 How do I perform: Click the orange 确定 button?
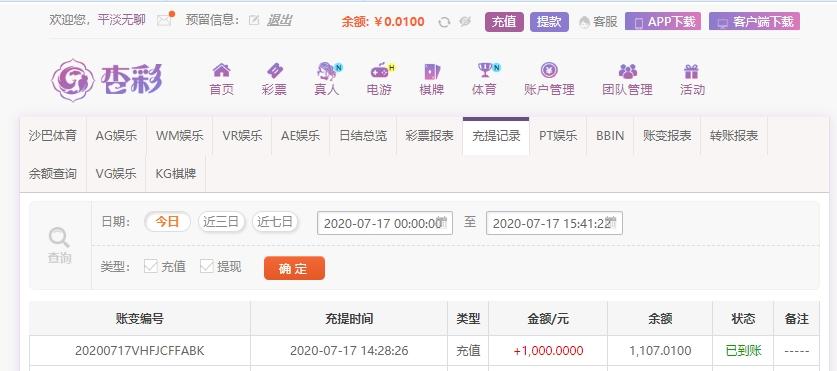click(294, 268)
